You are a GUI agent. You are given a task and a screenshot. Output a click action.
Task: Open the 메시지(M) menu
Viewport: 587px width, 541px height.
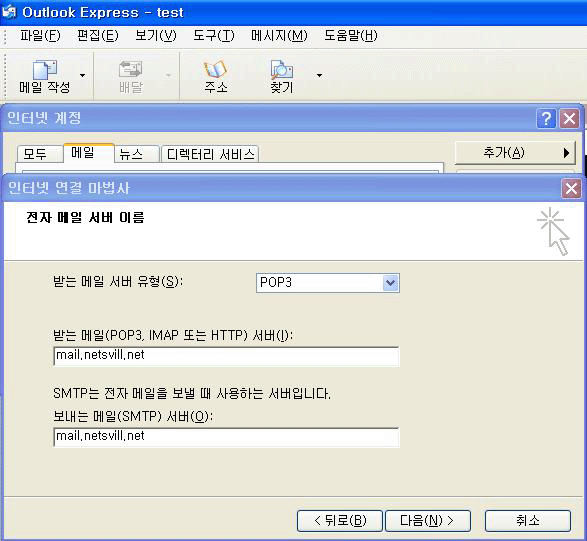point(279,36)
